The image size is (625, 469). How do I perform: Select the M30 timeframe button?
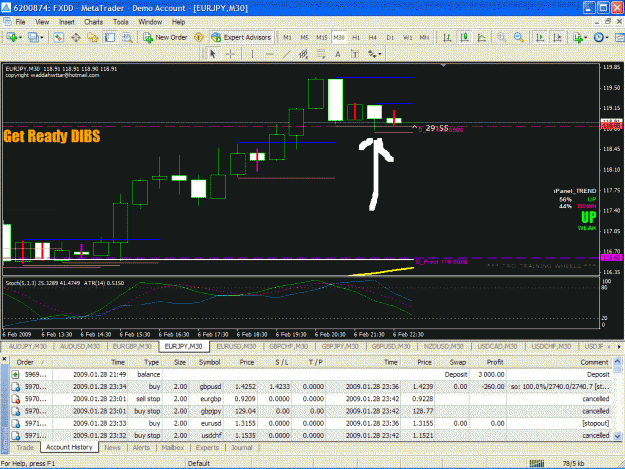(x=339, y=37)
